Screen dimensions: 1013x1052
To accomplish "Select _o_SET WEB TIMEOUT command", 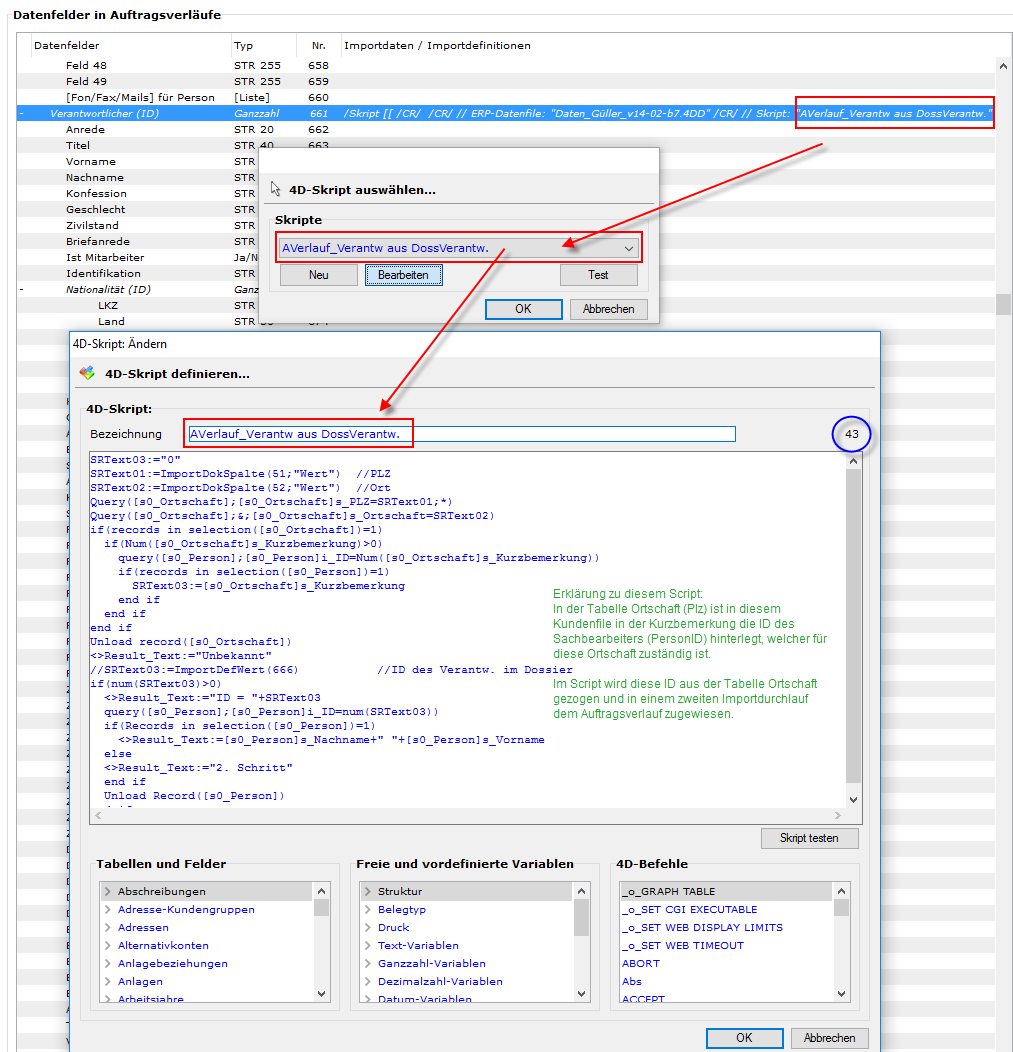I will pyautogui.click(x=682, y=946).
